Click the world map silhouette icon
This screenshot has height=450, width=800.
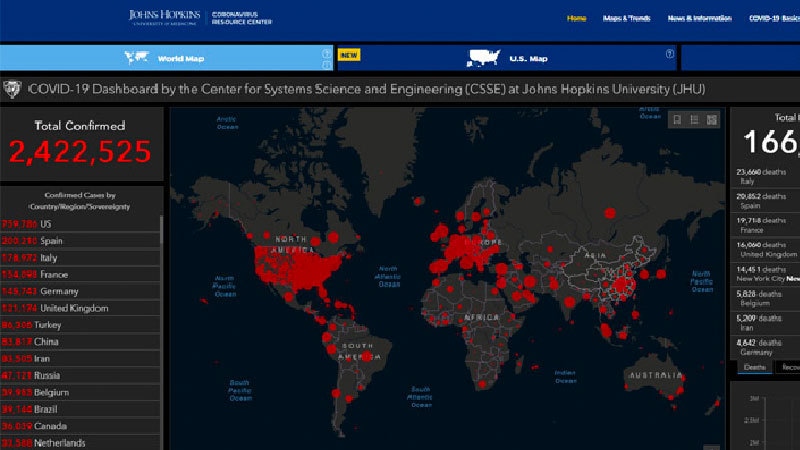coord(138,57)
